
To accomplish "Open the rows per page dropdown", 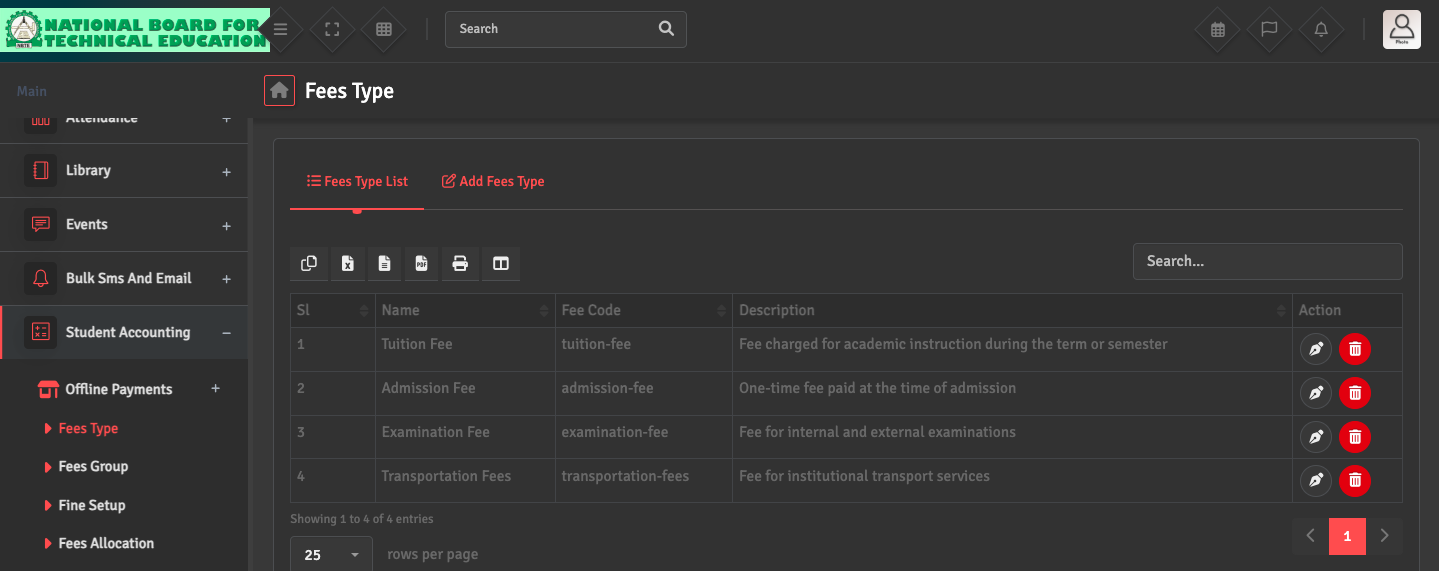I will point(331,554).
